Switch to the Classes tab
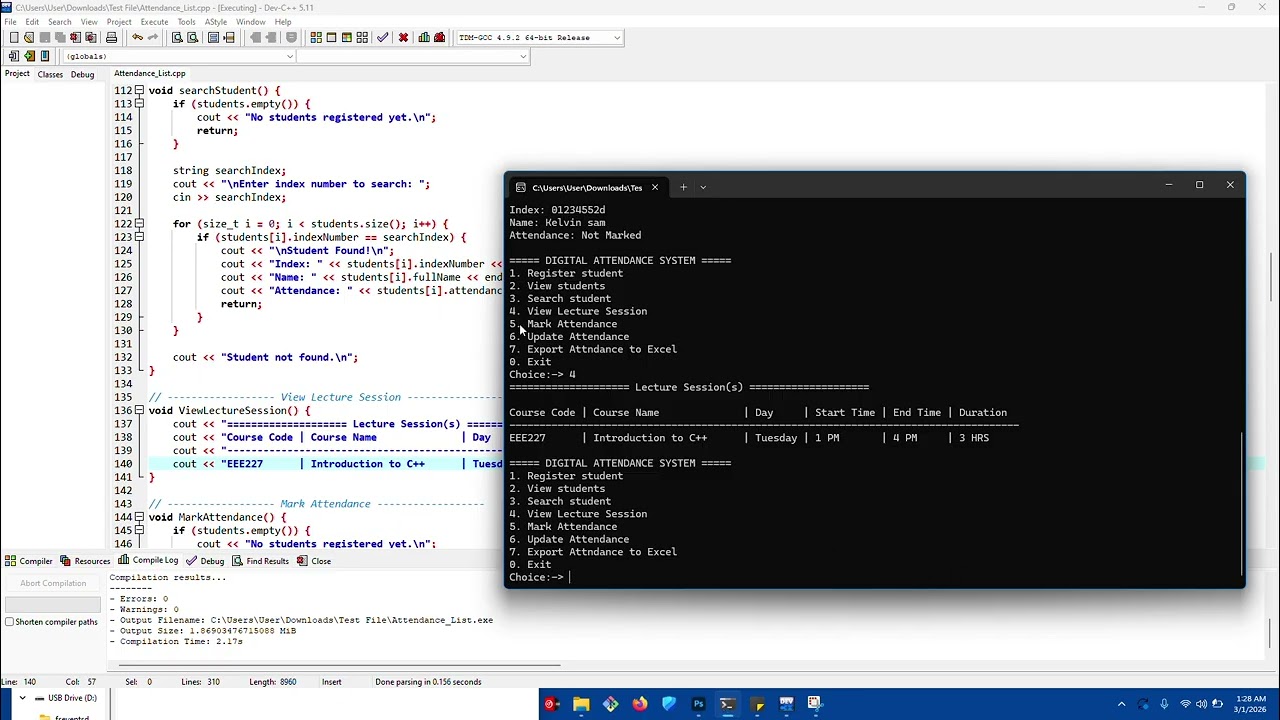 tap(50, 74)
